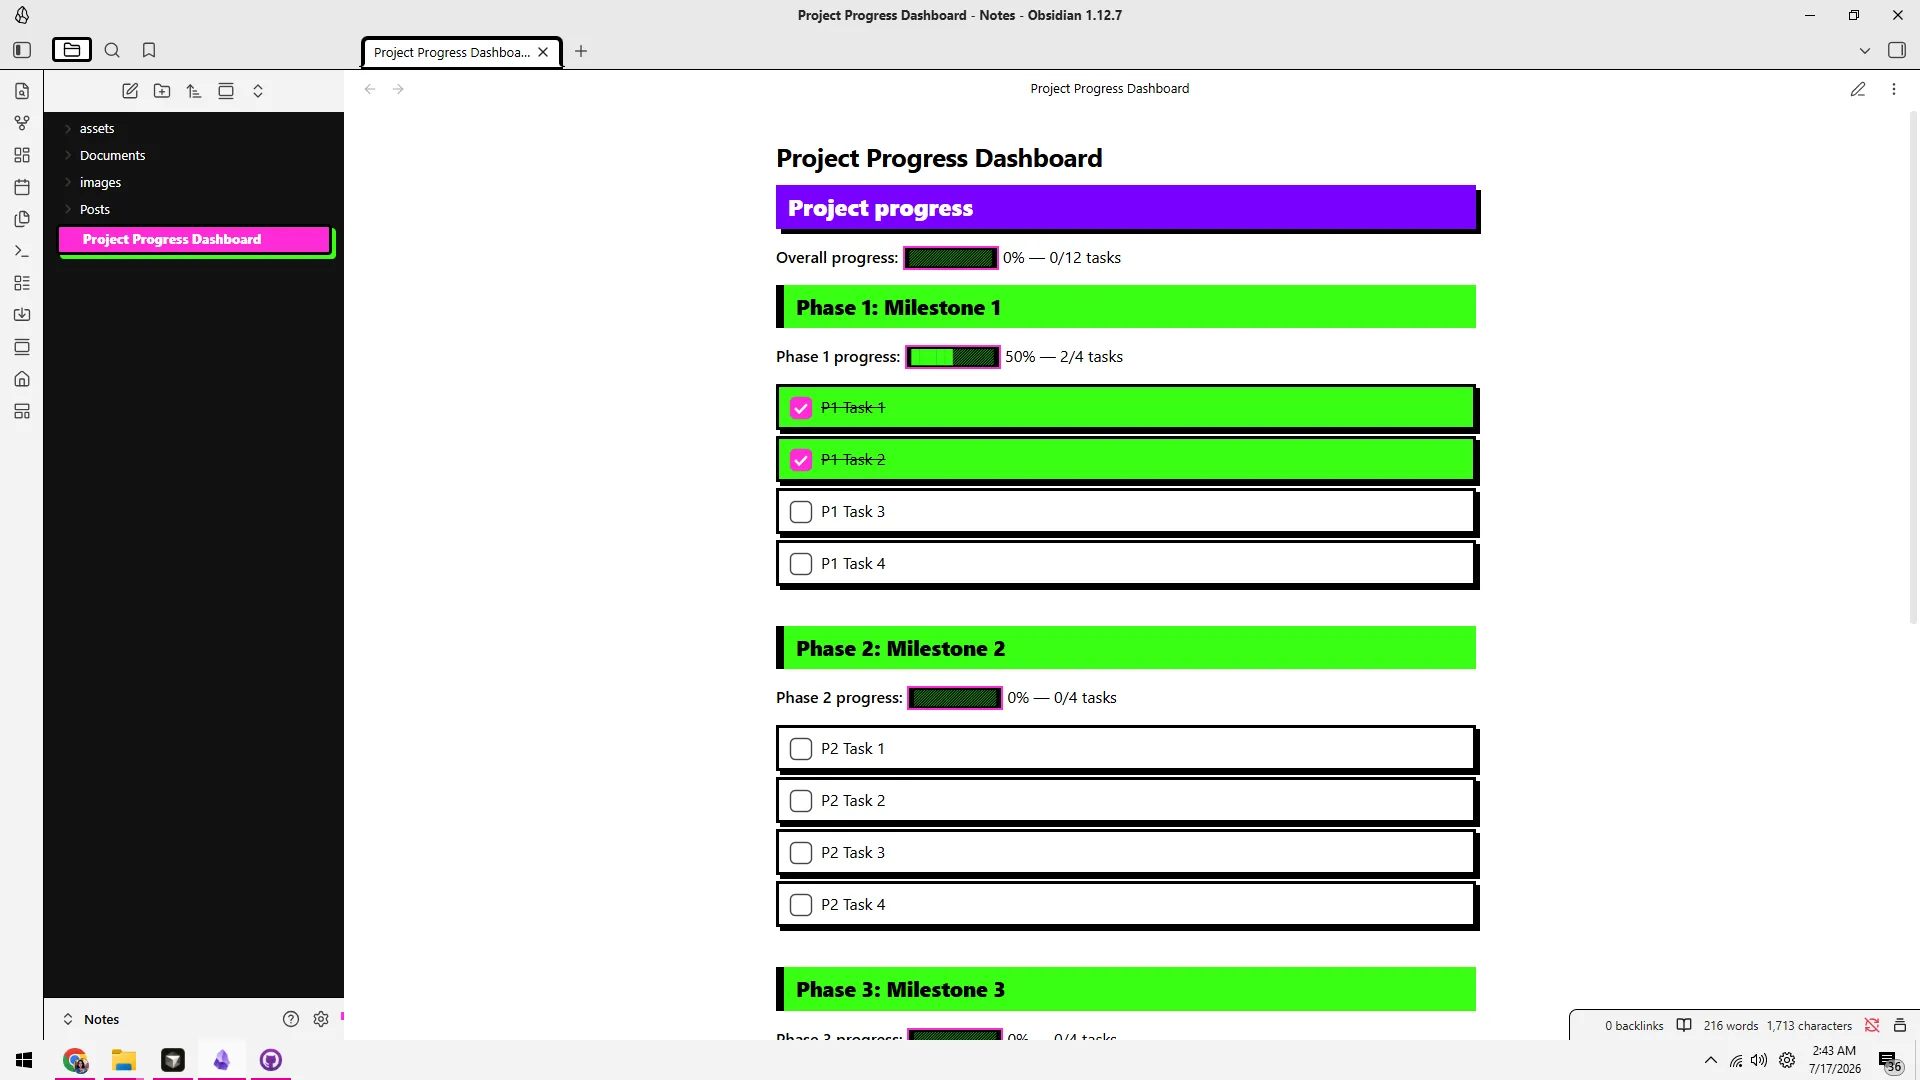The width and height of the screenshot is (1920, 1080).
Task: Open Windows Start menu
Action: (24, 1060)
